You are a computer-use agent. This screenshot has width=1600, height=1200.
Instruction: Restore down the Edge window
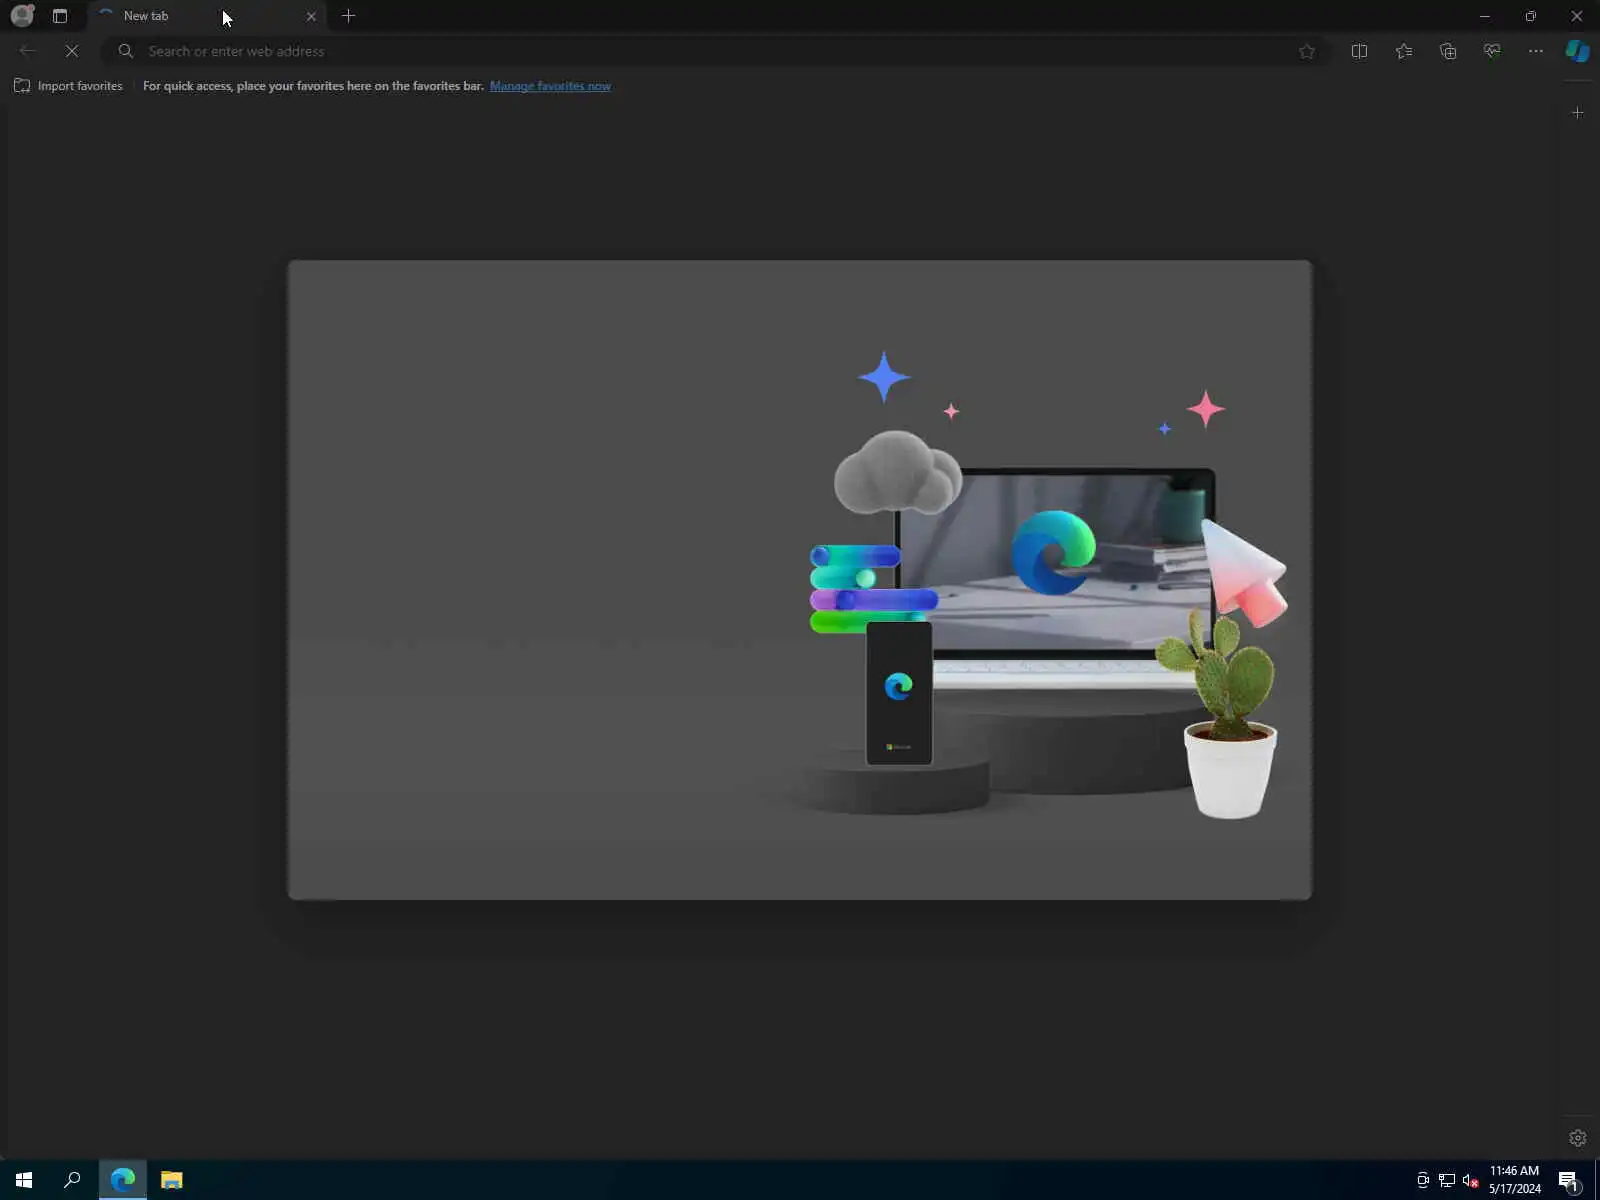click(x=1531, y=16)
